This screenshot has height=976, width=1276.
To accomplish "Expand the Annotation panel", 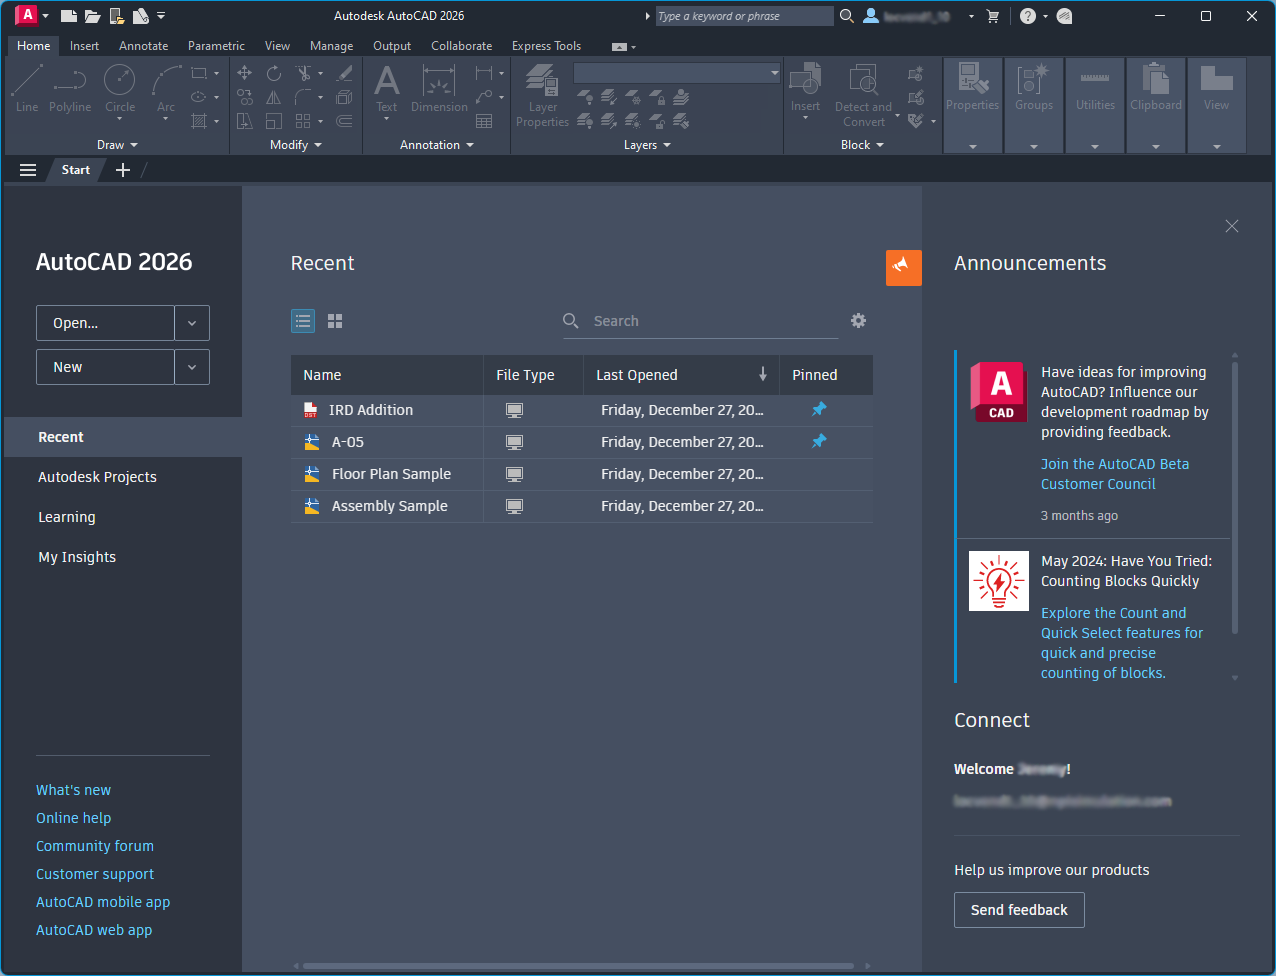I will pyautogui.click(x=437, y=145).
